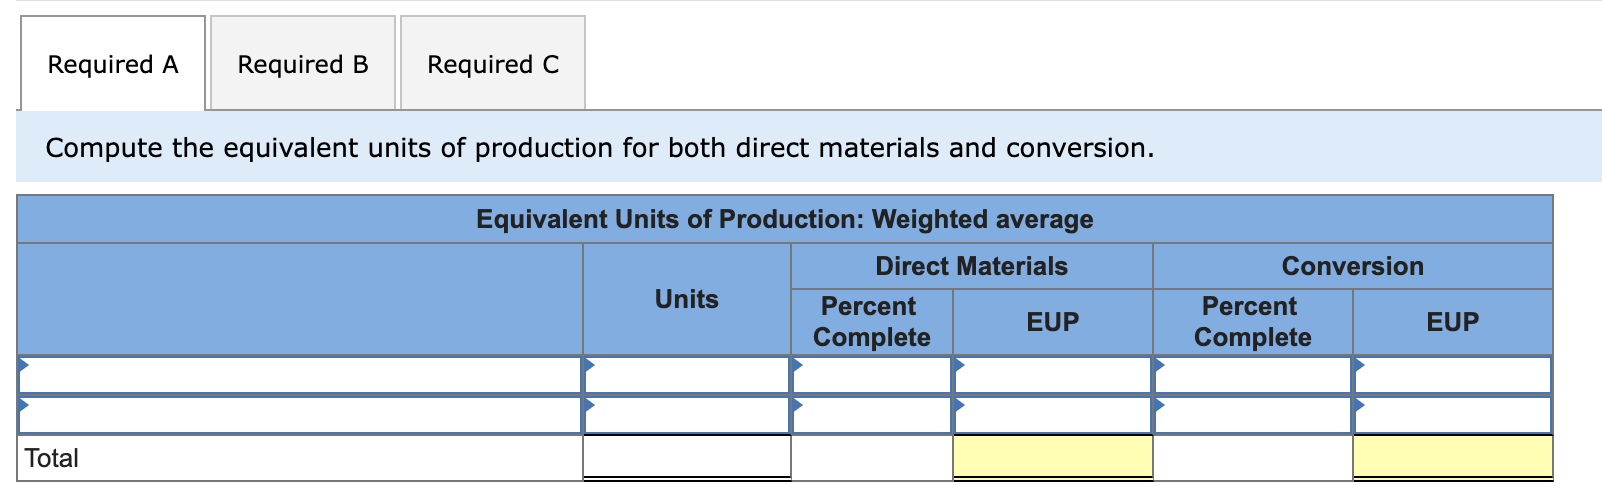Click first row Units input cell
The image size is (1602, 500).
pyautogui.click(x=687, y=376)
